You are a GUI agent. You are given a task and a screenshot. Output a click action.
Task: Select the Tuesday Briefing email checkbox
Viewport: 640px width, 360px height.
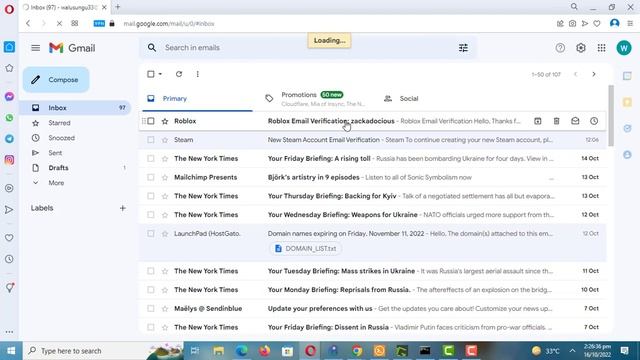[151, 271]
